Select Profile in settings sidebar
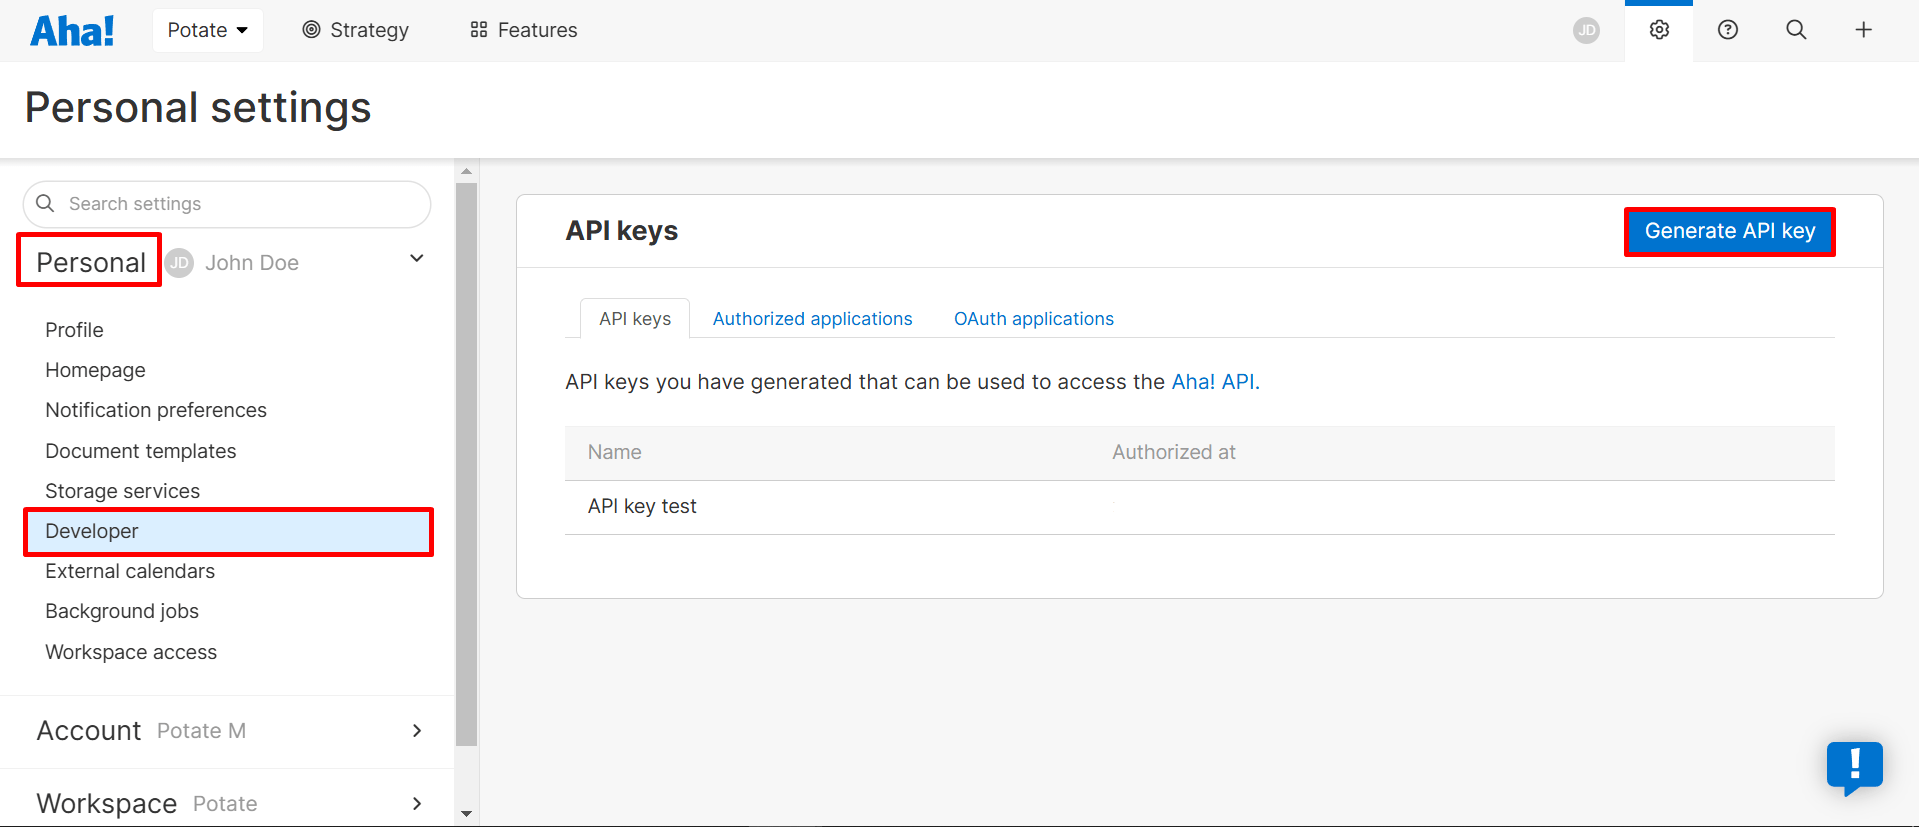 [x=74, y=330]
